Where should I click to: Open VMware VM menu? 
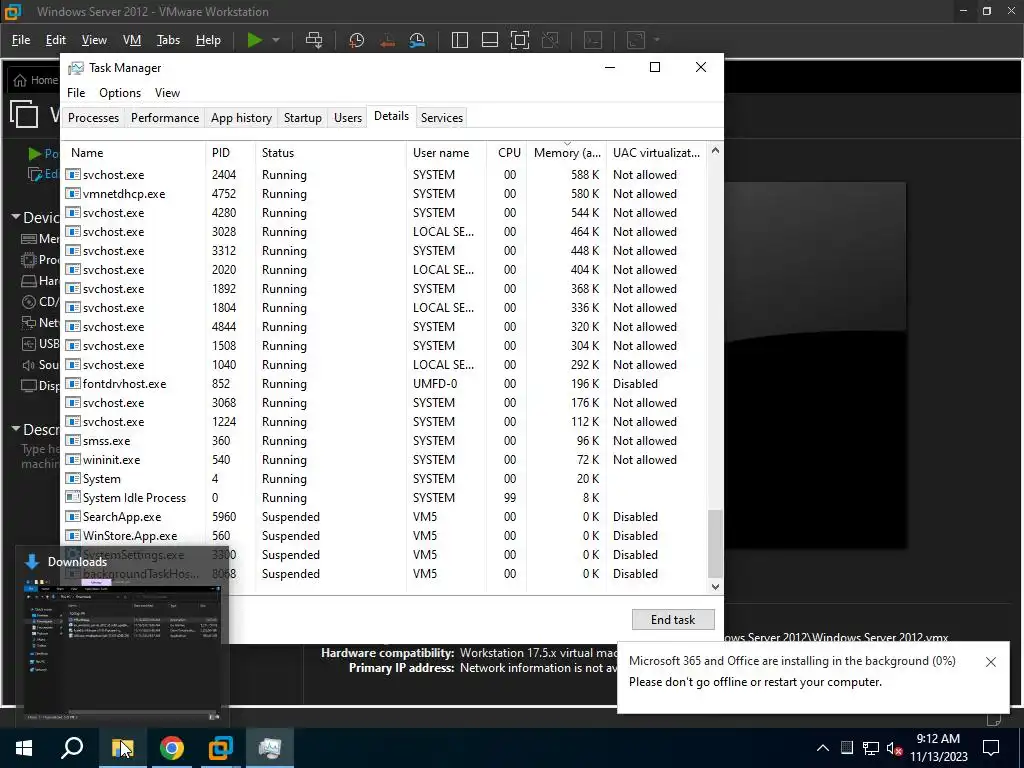[132, 40]
